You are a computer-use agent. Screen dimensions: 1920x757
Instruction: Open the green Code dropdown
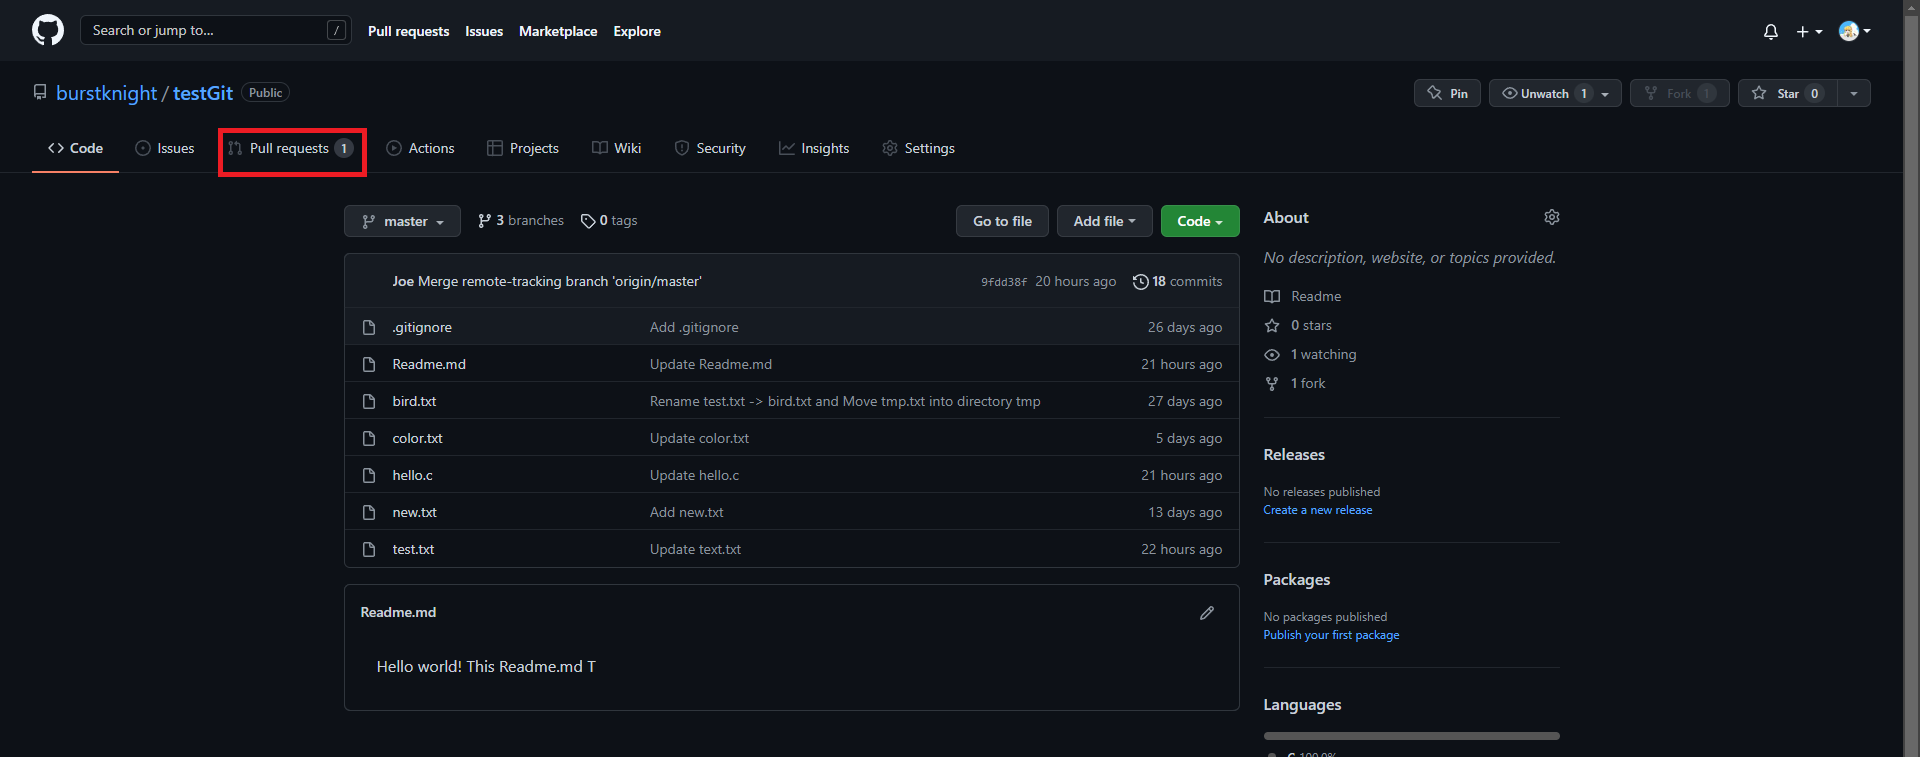[x=1200, y=221]
